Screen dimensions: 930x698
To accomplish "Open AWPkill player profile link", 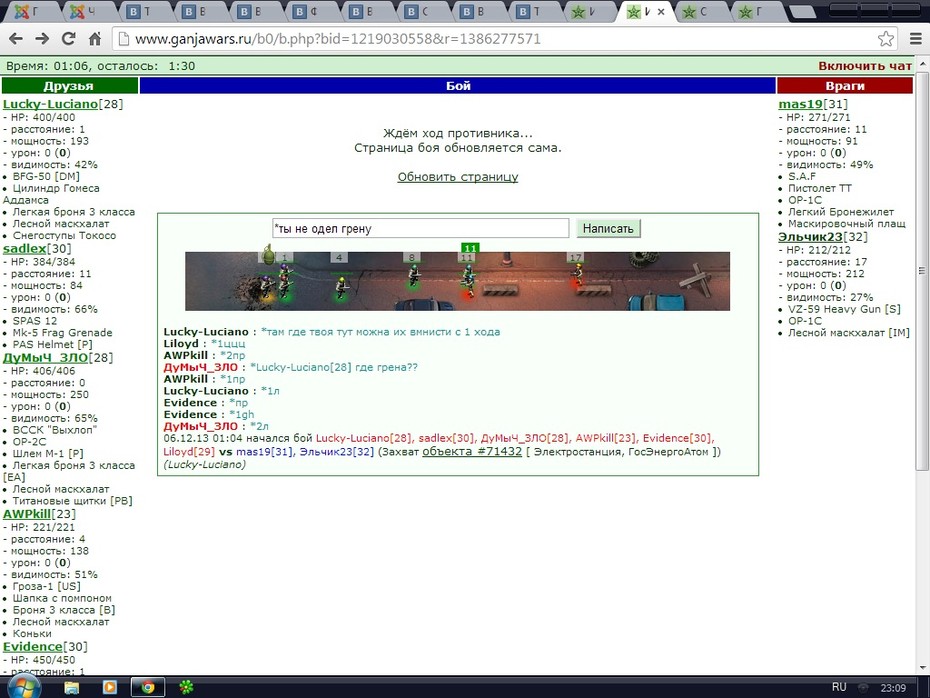I will [x=27, y=514].
